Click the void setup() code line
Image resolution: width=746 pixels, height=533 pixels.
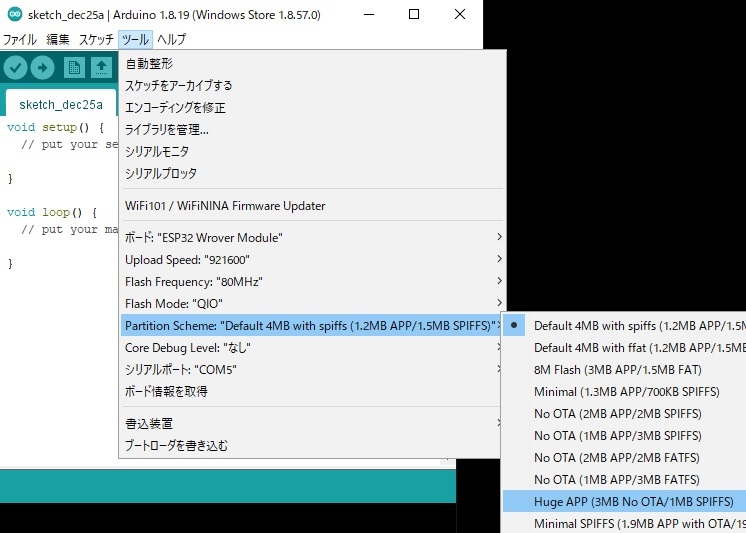pyautogui.click(x=56, y=128)
